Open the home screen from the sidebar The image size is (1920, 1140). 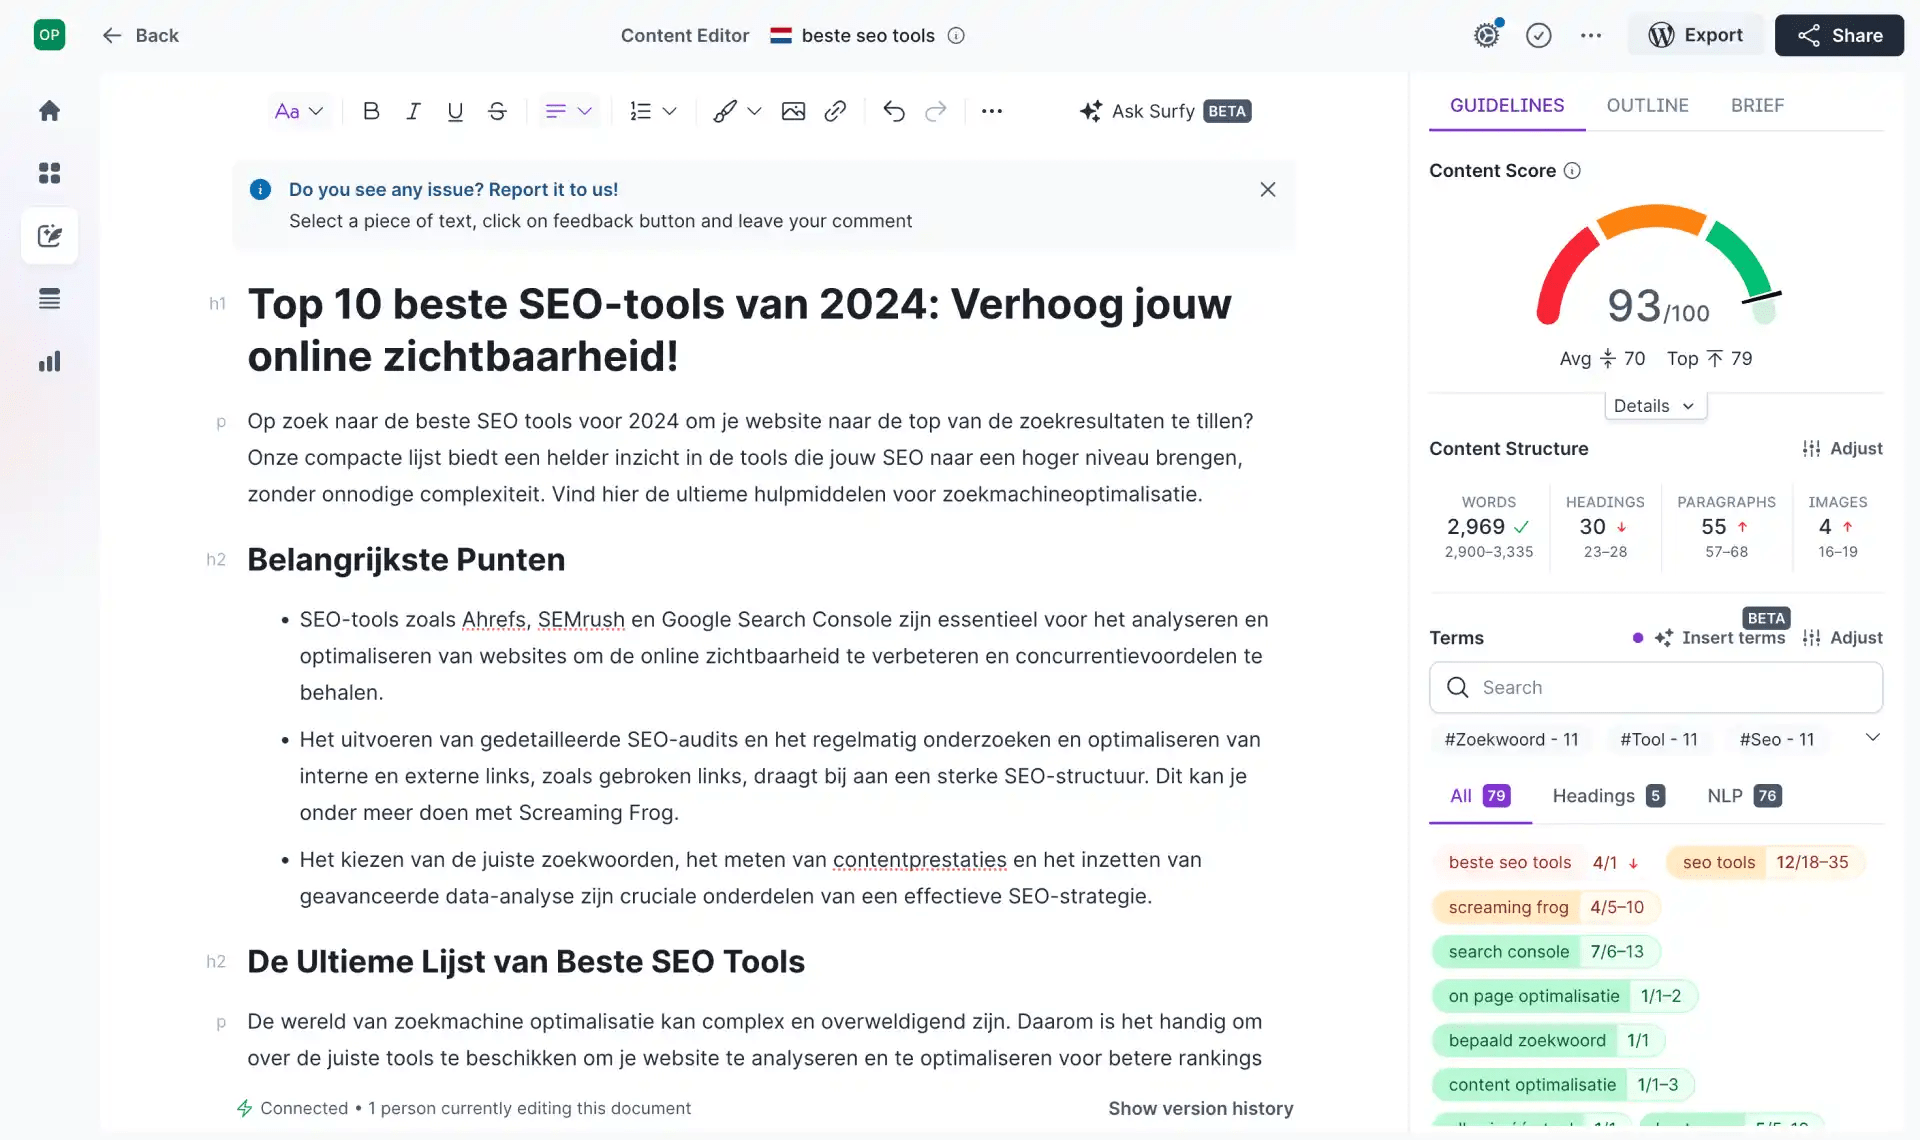(x=49, y=110)
